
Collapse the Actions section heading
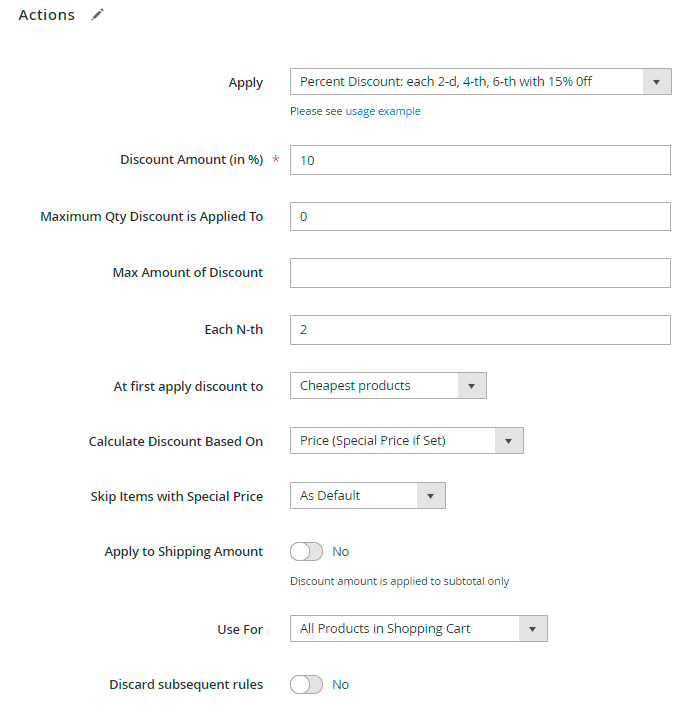(47, 15)
